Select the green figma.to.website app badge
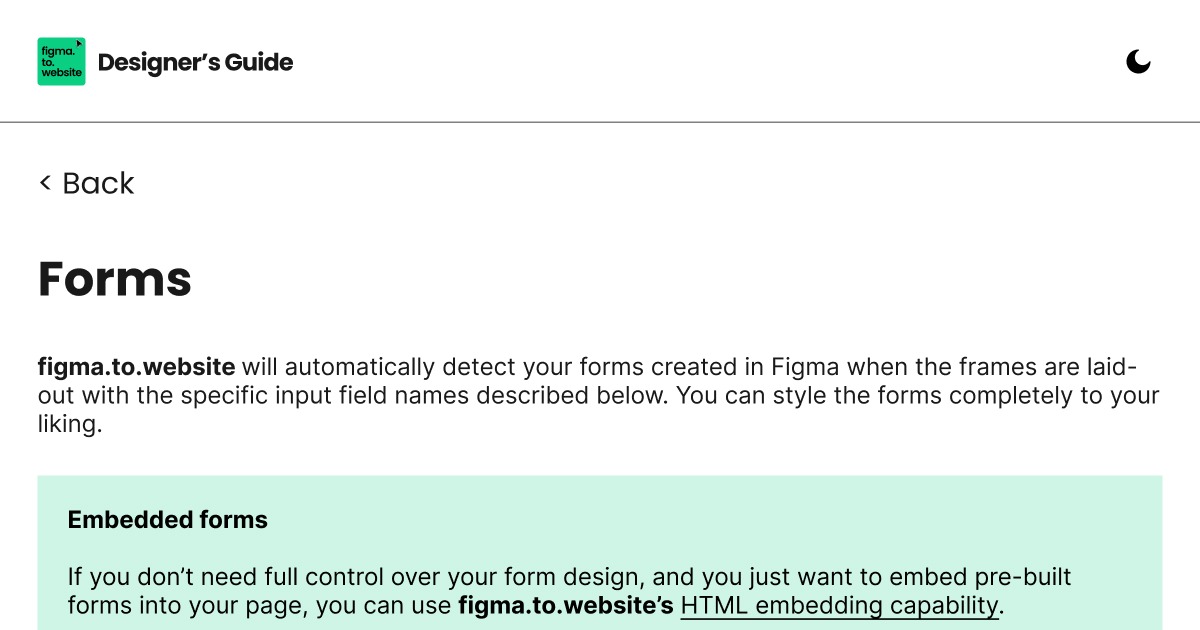Screen dimensions: 1200x630 pos(61,61)
